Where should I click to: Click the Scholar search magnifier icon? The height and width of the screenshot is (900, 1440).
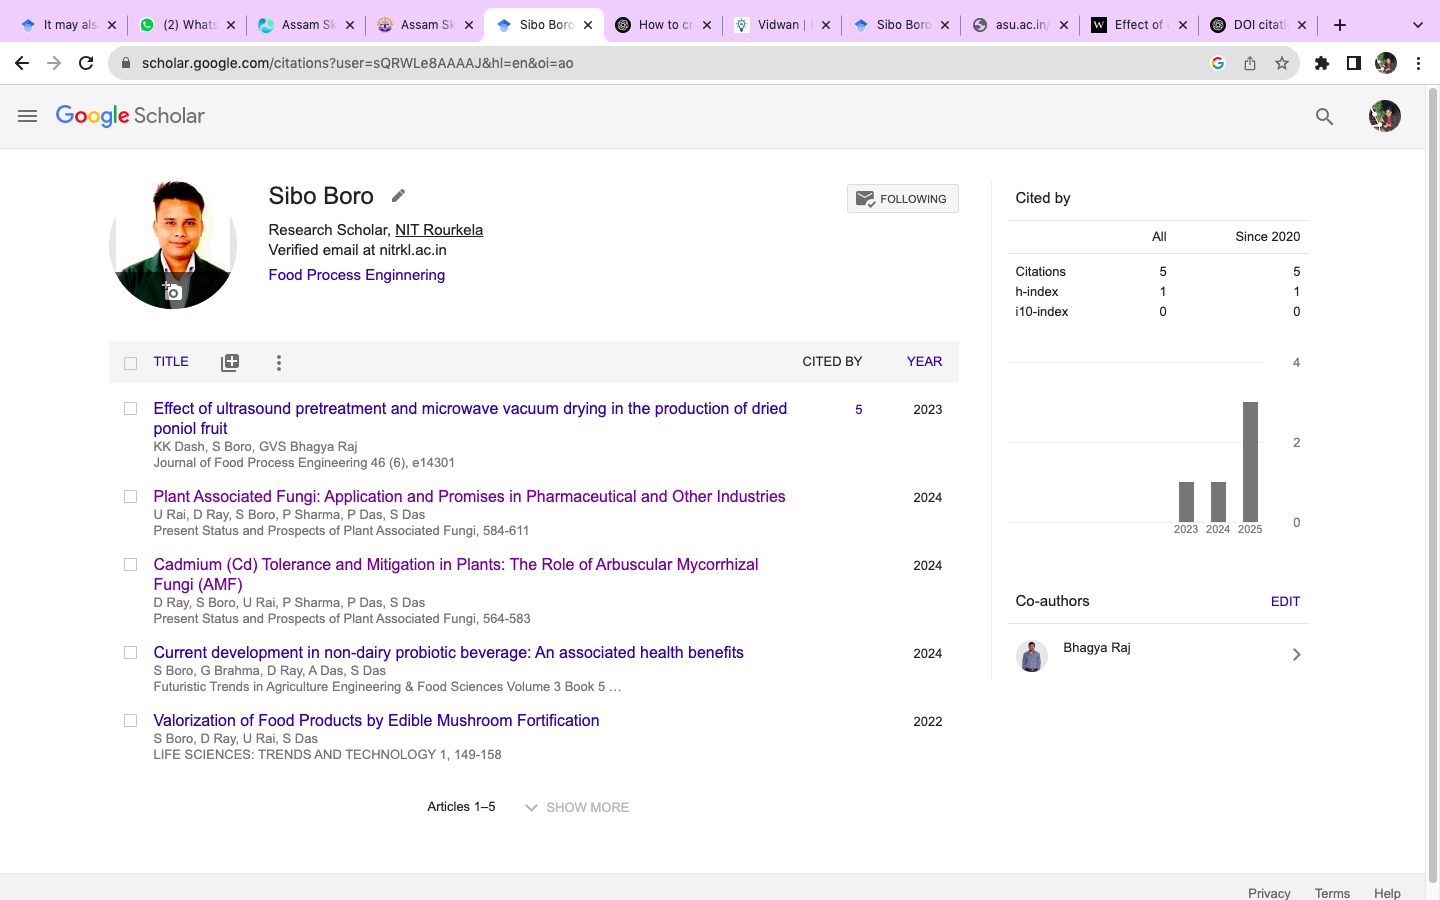click(x=1324, y=117)
